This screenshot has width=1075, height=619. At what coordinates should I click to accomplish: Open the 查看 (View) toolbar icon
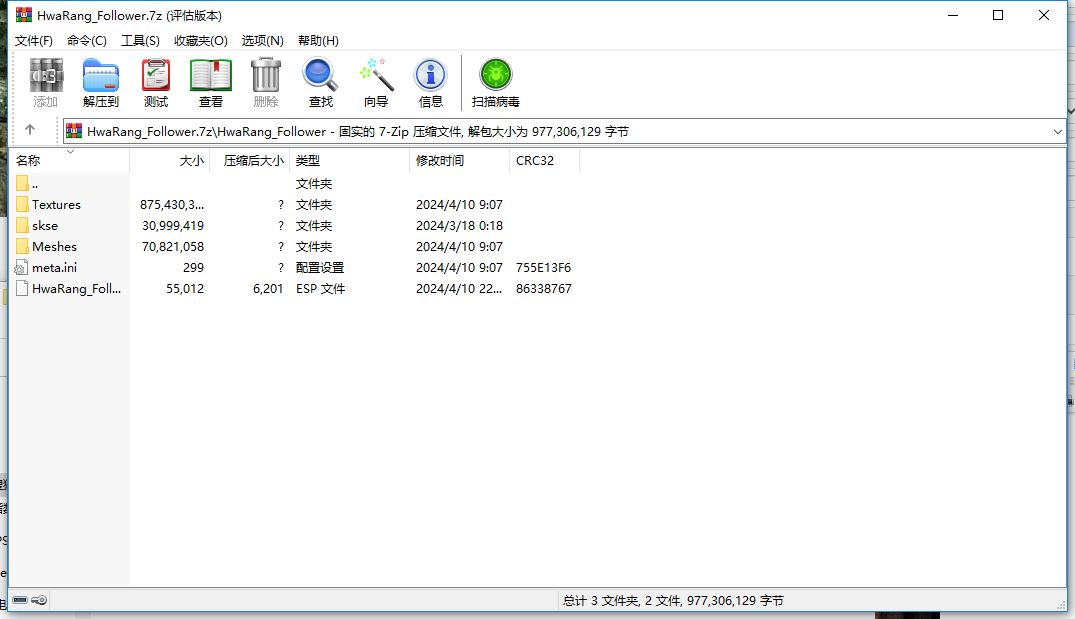click(x=210, y=75)
